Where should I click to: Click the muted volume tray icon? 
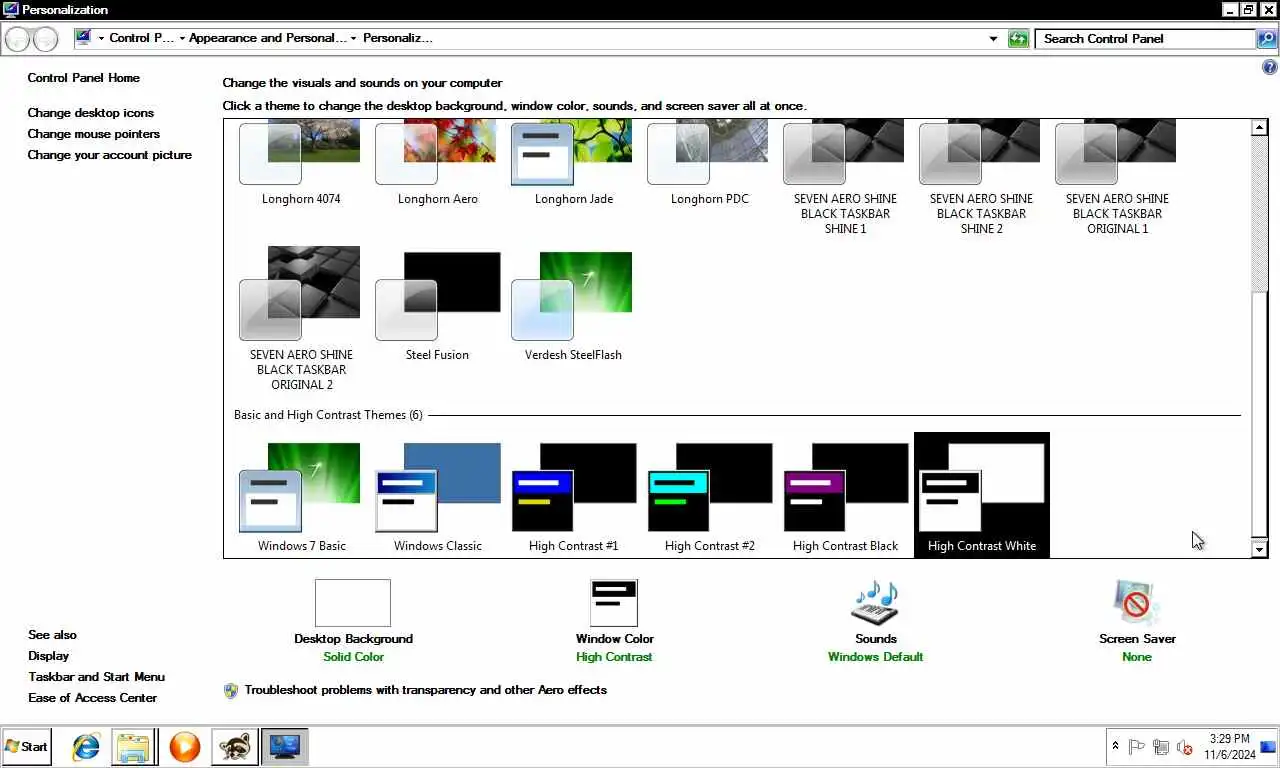click(x=1185, y=747)
